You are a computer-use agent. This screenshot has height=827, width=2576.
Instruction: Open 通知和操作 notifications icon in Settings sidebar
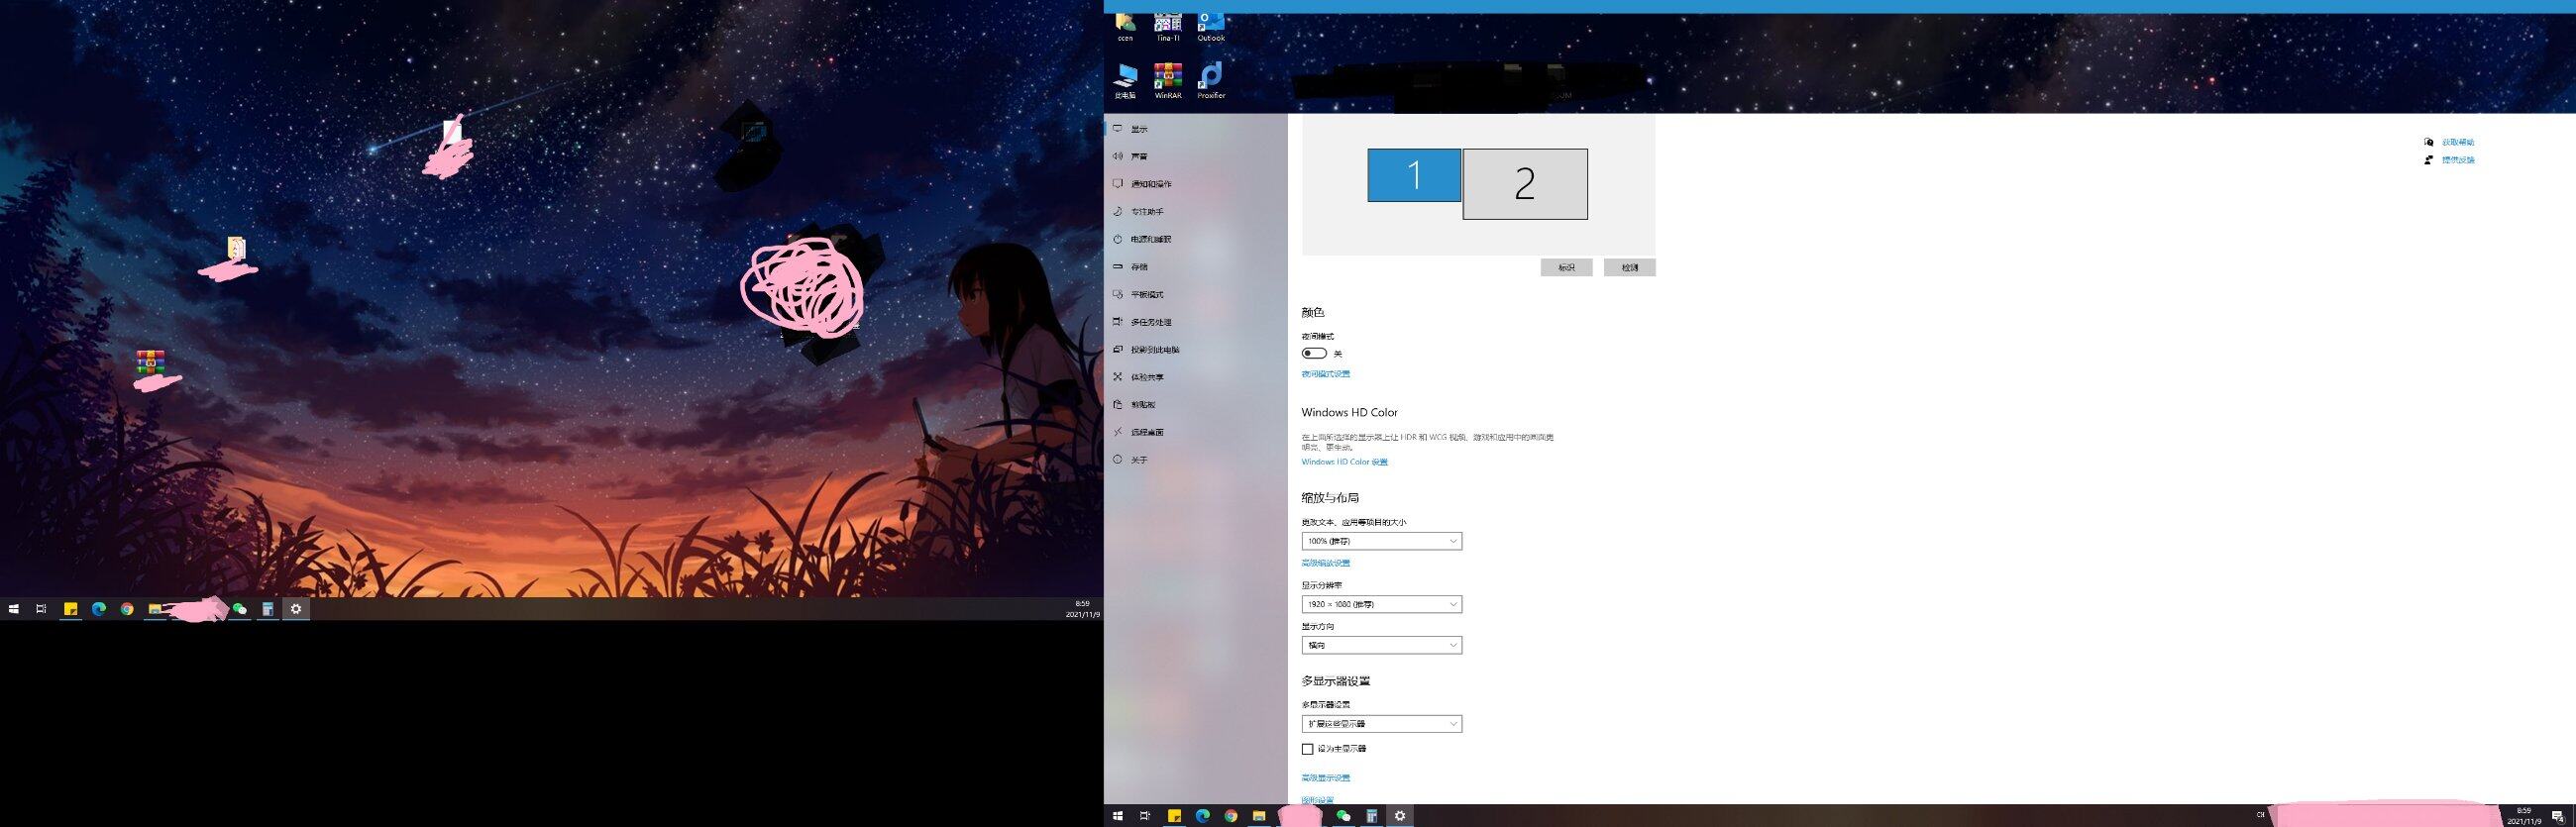click(x=1118, y=184)
